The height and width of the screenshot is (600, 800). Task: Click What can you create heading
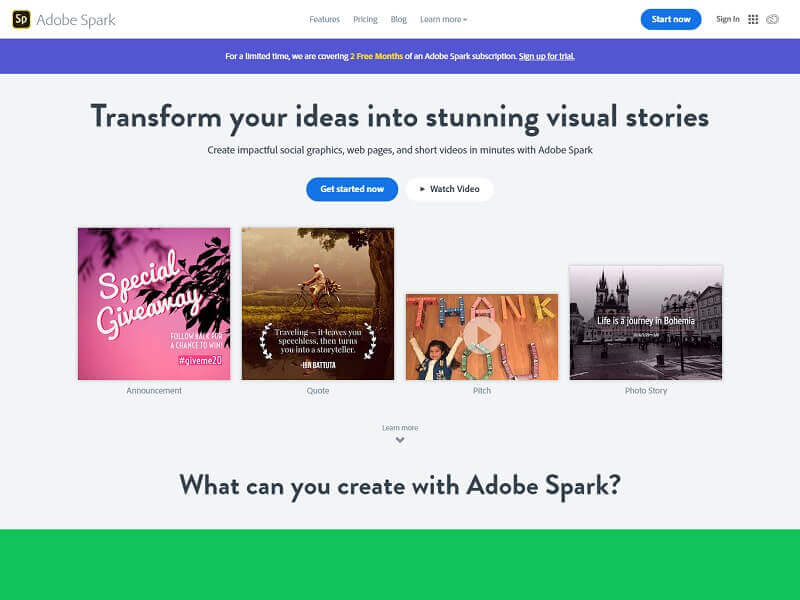point(400,485)
